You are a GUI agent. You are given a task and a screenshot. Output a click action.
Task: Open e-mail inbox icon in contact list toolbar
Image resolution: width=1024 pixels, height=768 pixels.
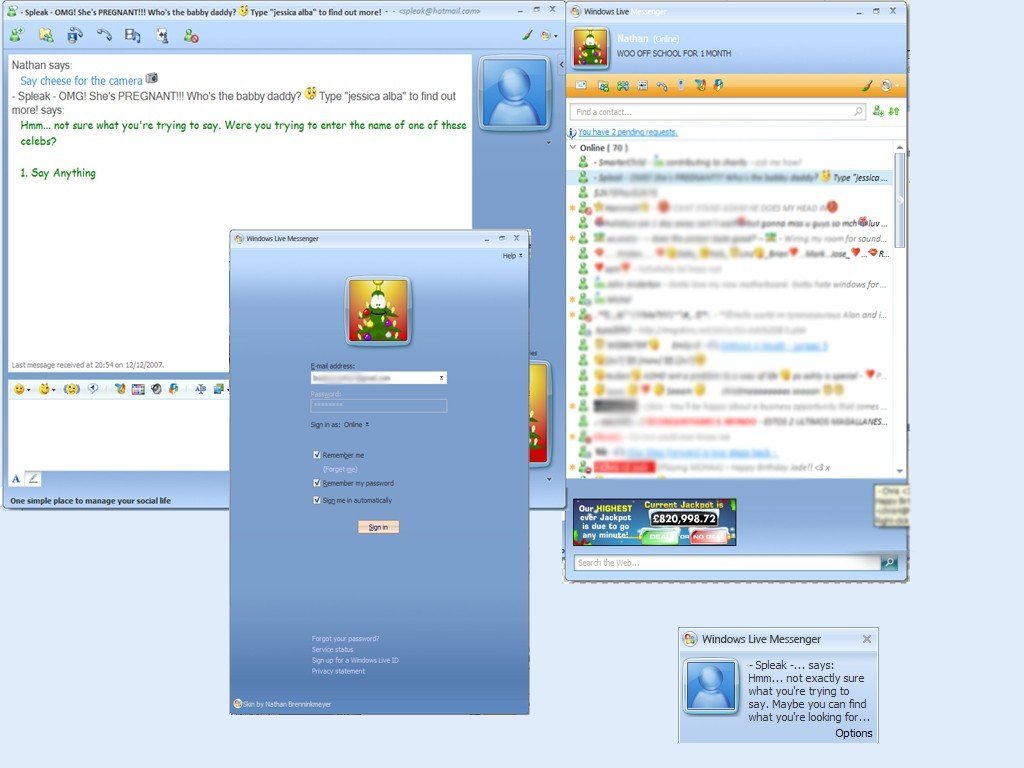tap(581, 86)
